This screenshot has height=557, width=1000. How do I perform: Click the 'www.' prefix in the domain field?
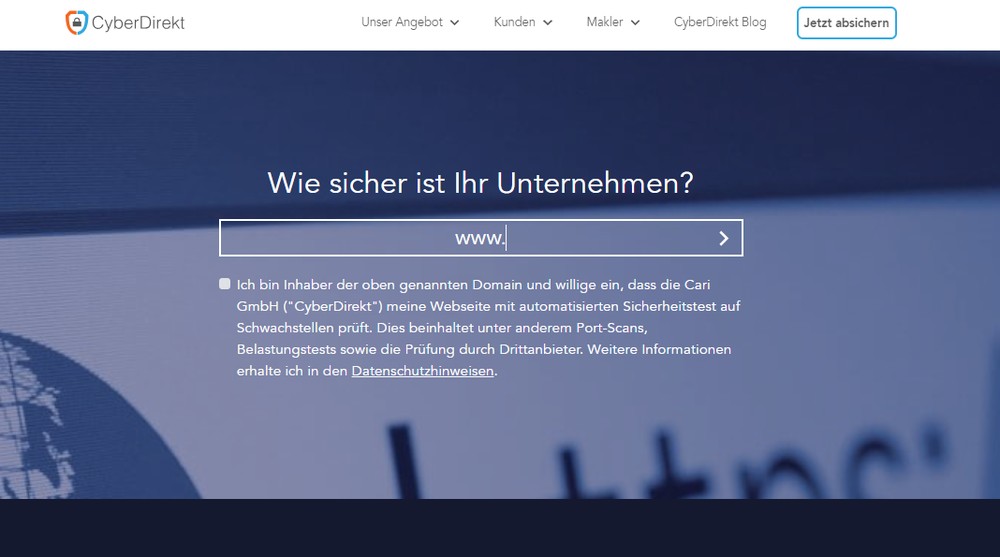pyautogui.click(x=480, y=238)
